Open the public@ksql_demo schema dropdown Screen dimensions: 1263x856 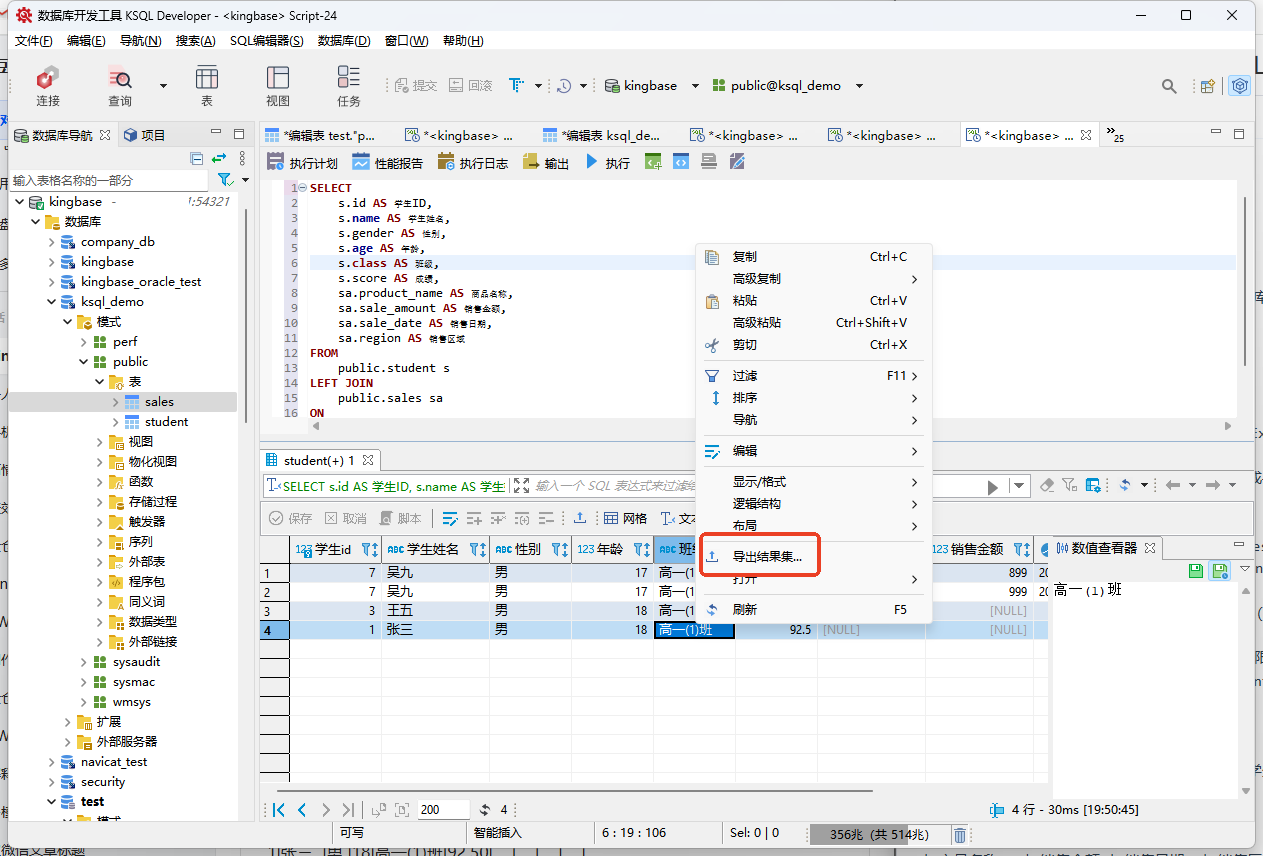click(859, 86)
